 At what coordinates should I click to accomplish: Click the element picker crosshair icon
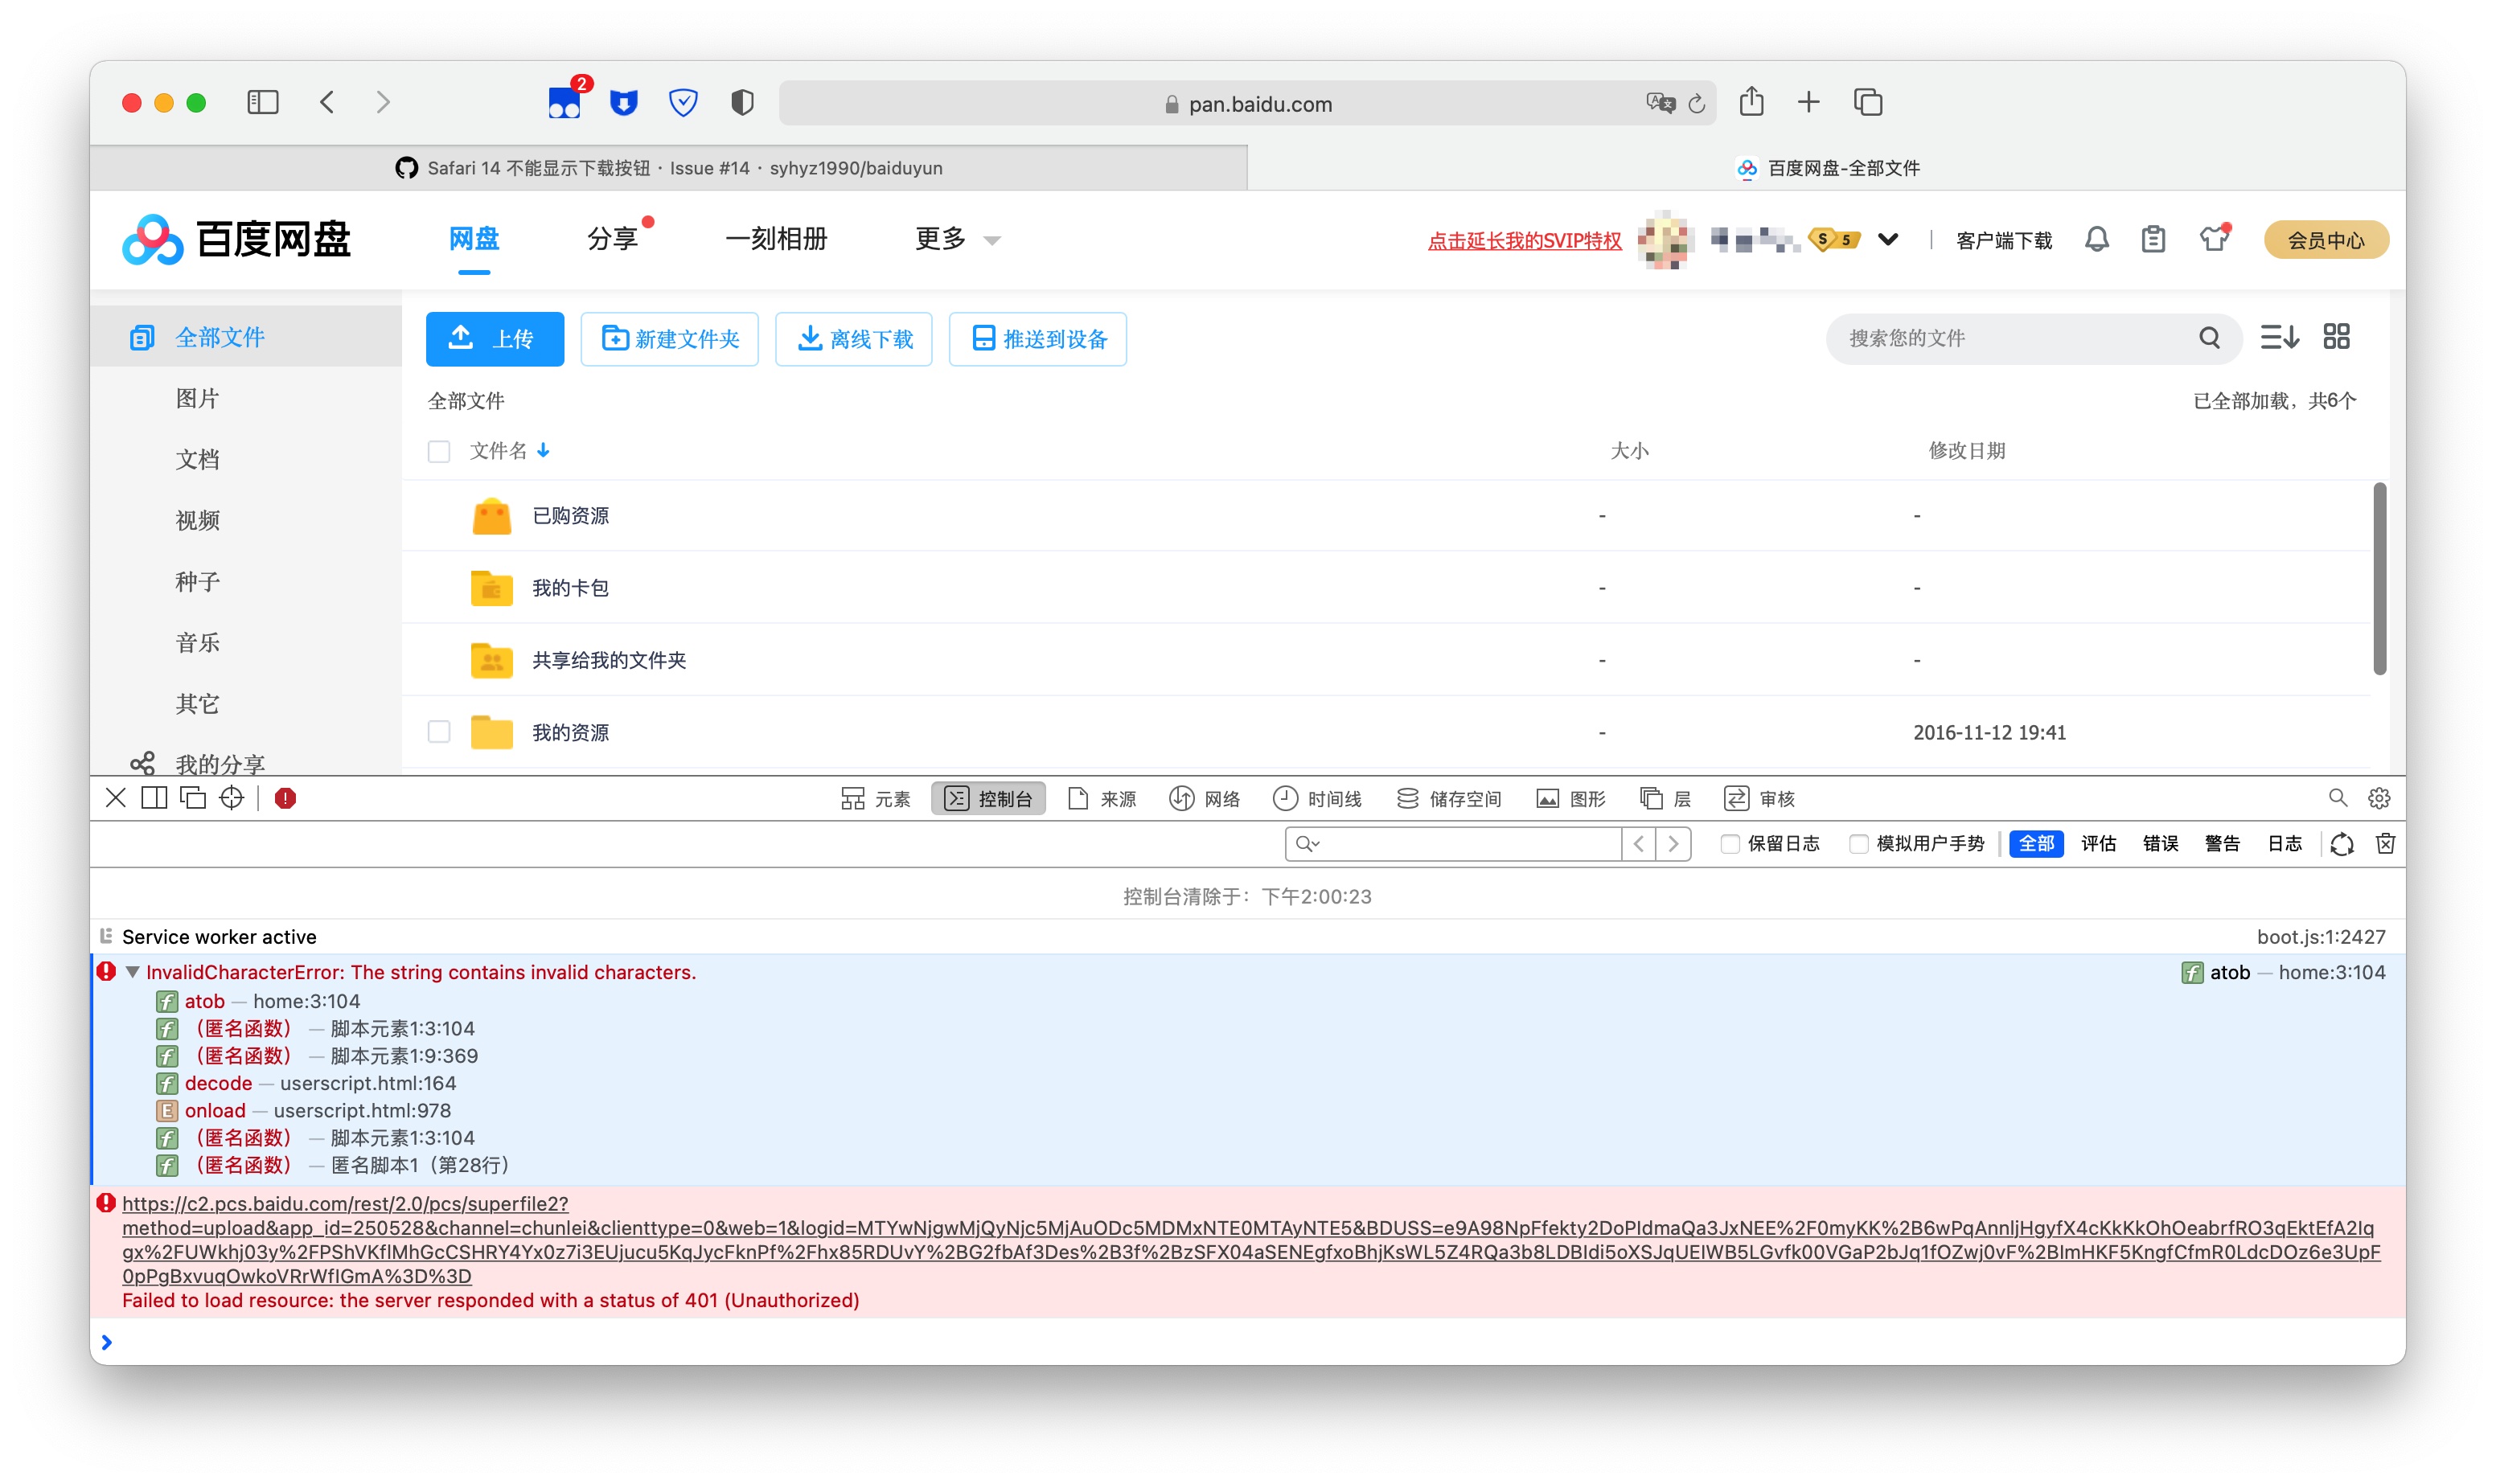[231, 798]
